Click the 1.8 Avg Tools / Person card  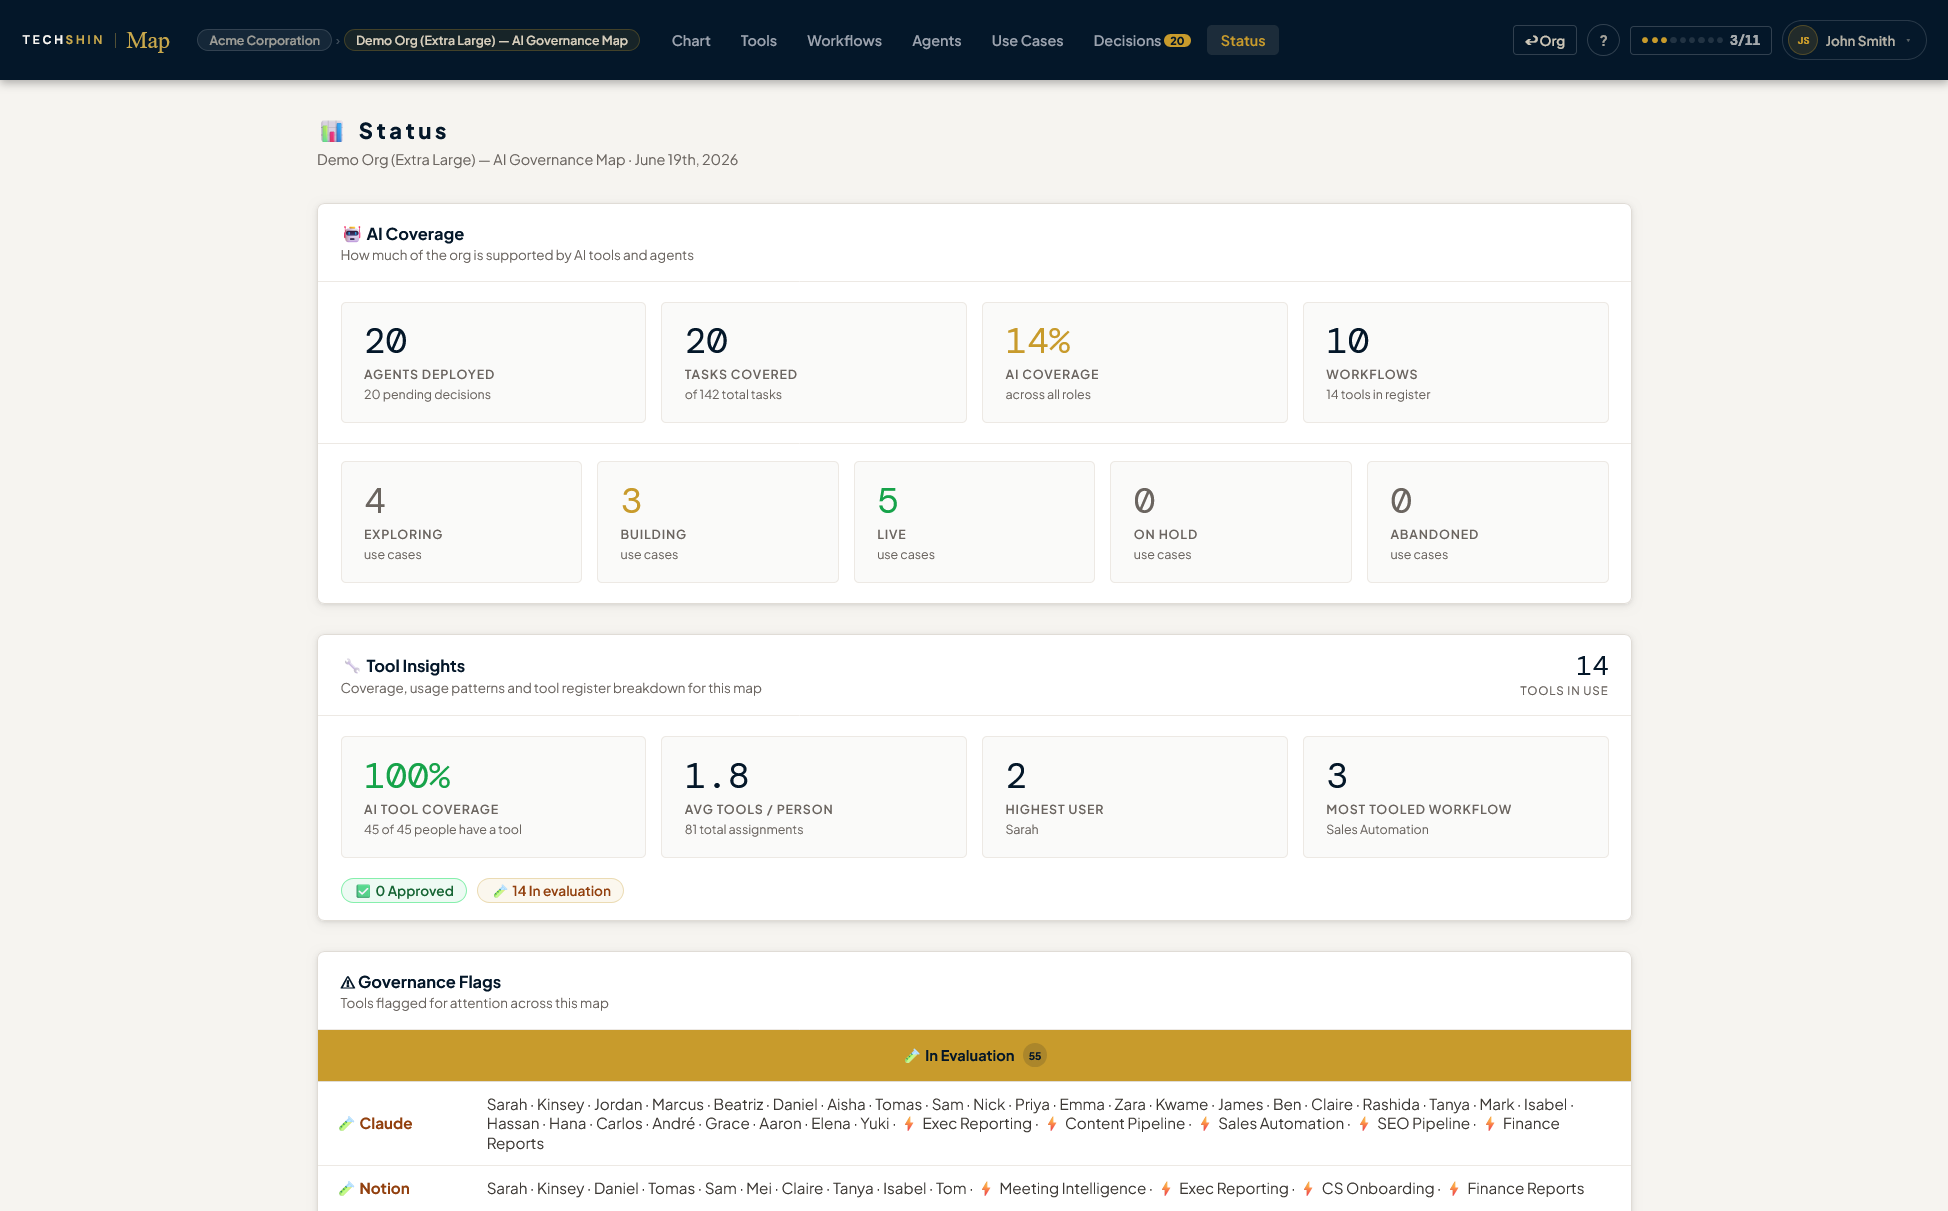click(814, 797)
